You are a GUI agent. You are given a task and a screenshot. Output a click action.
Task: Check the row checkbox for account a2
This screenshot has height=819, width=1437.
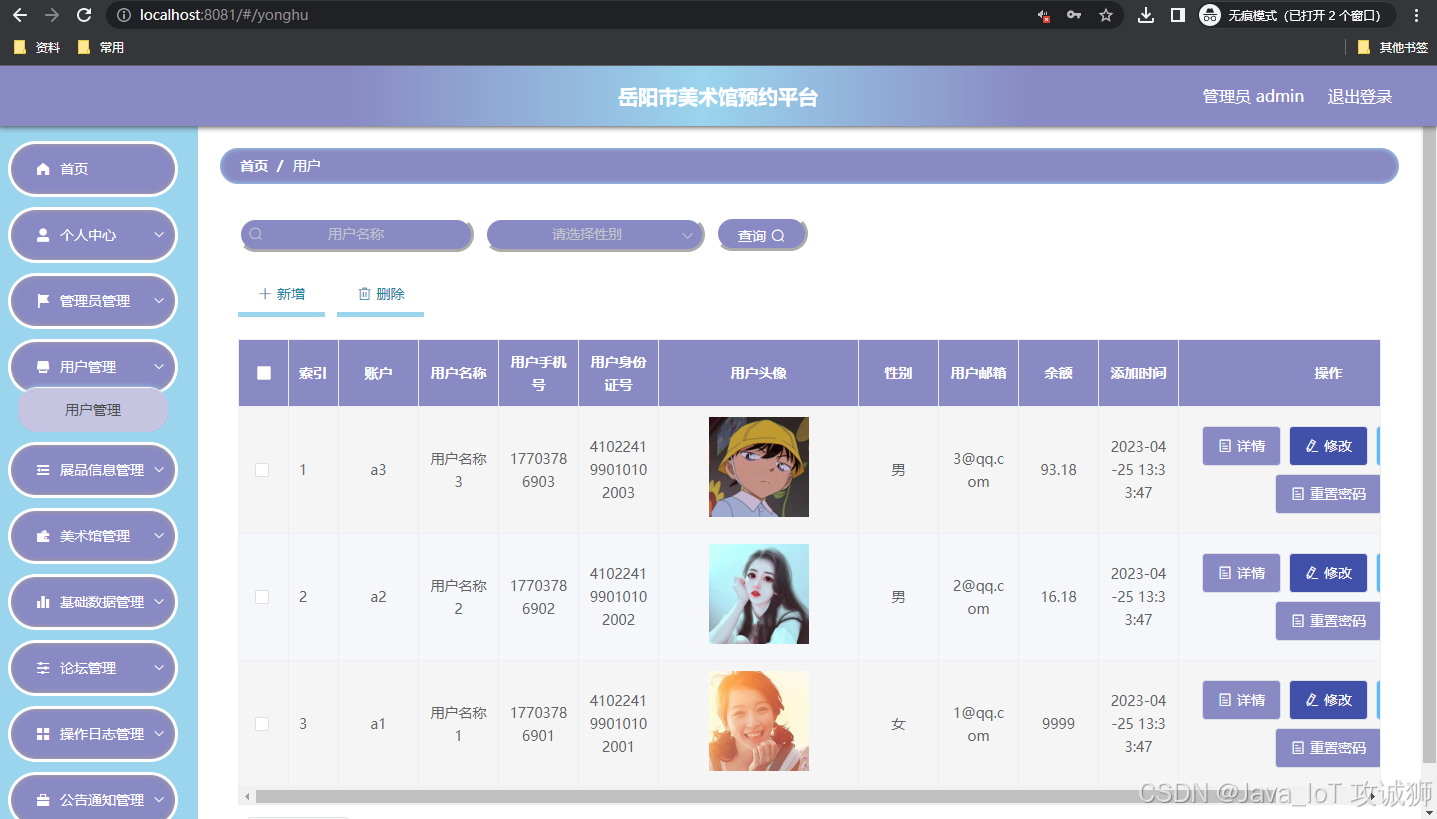pos(262,597)
